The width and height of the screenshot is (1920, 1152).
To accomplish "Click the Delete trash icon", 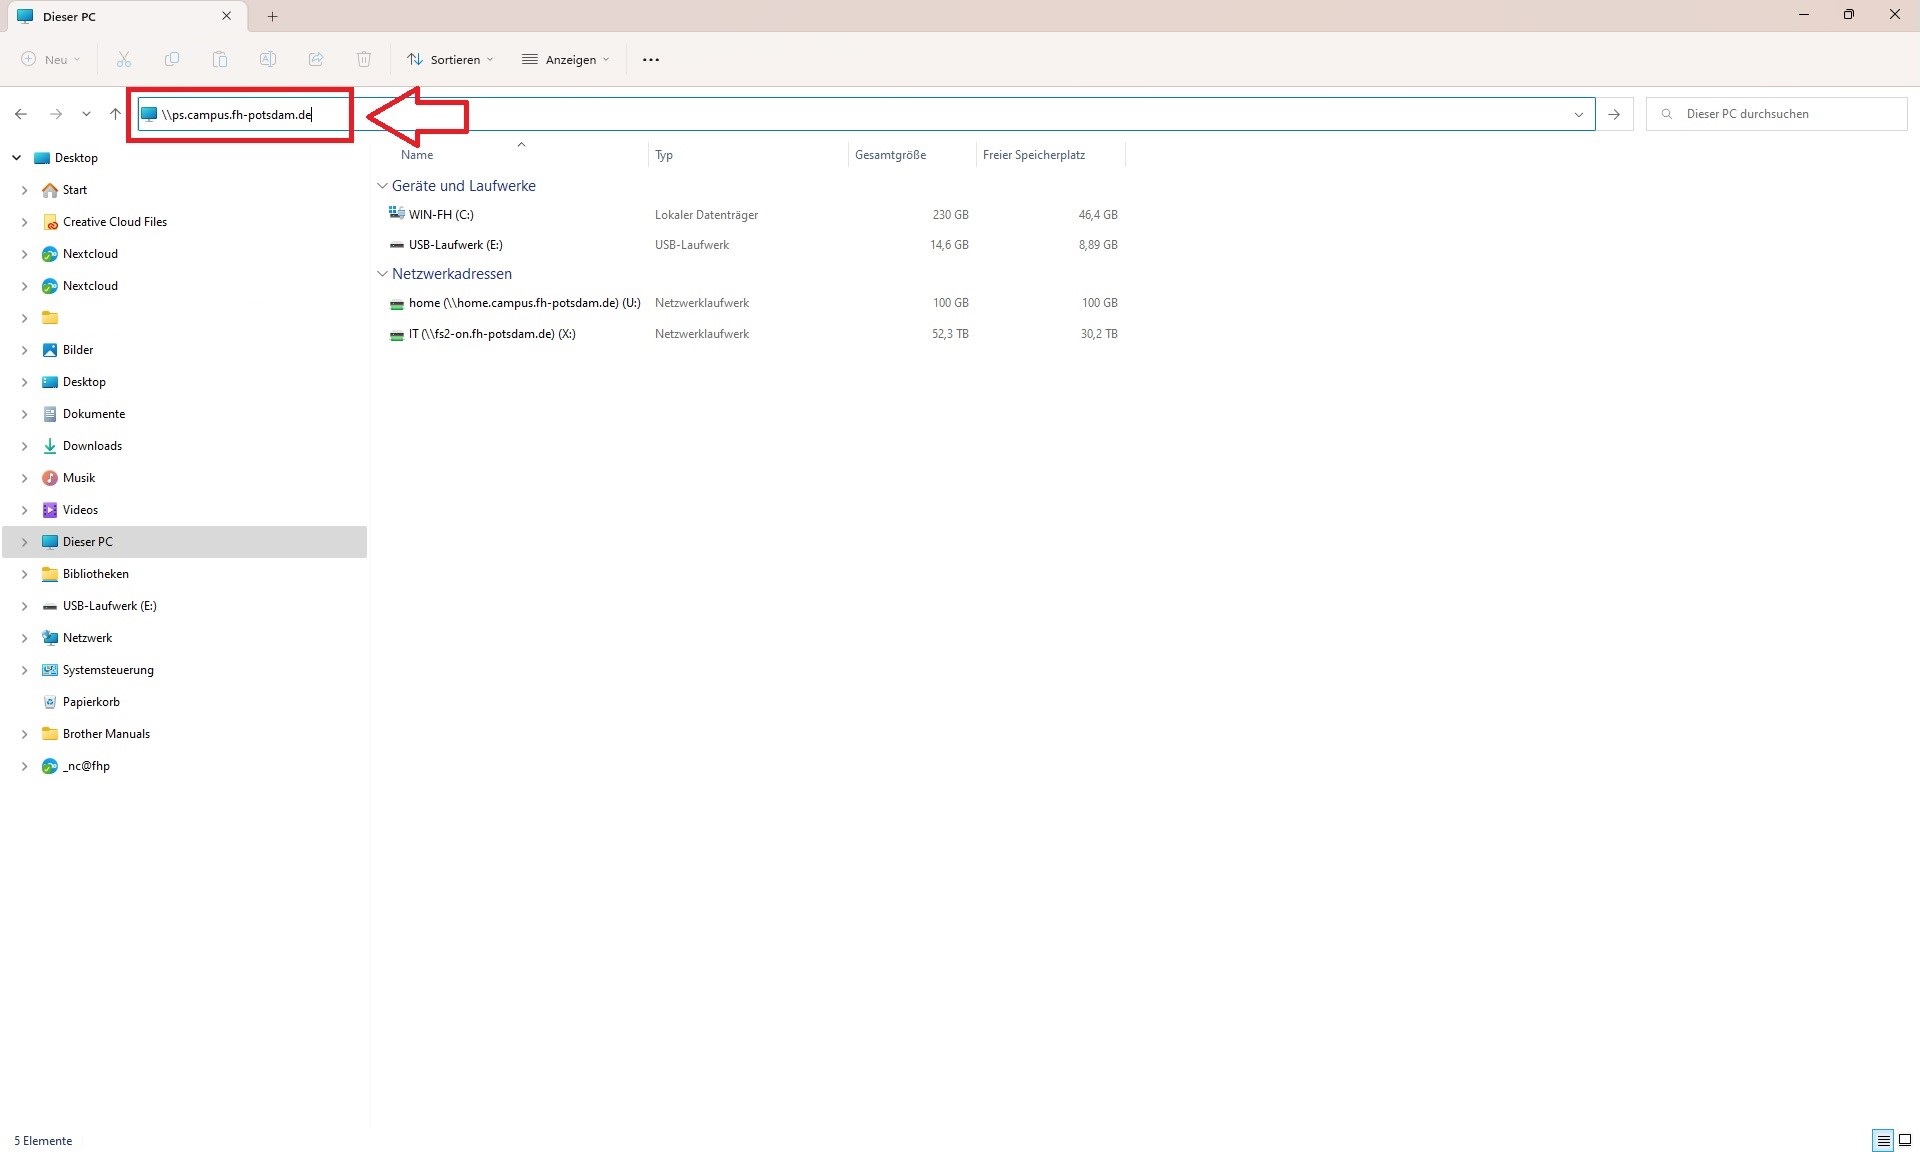I will click(x=364, y=60).
